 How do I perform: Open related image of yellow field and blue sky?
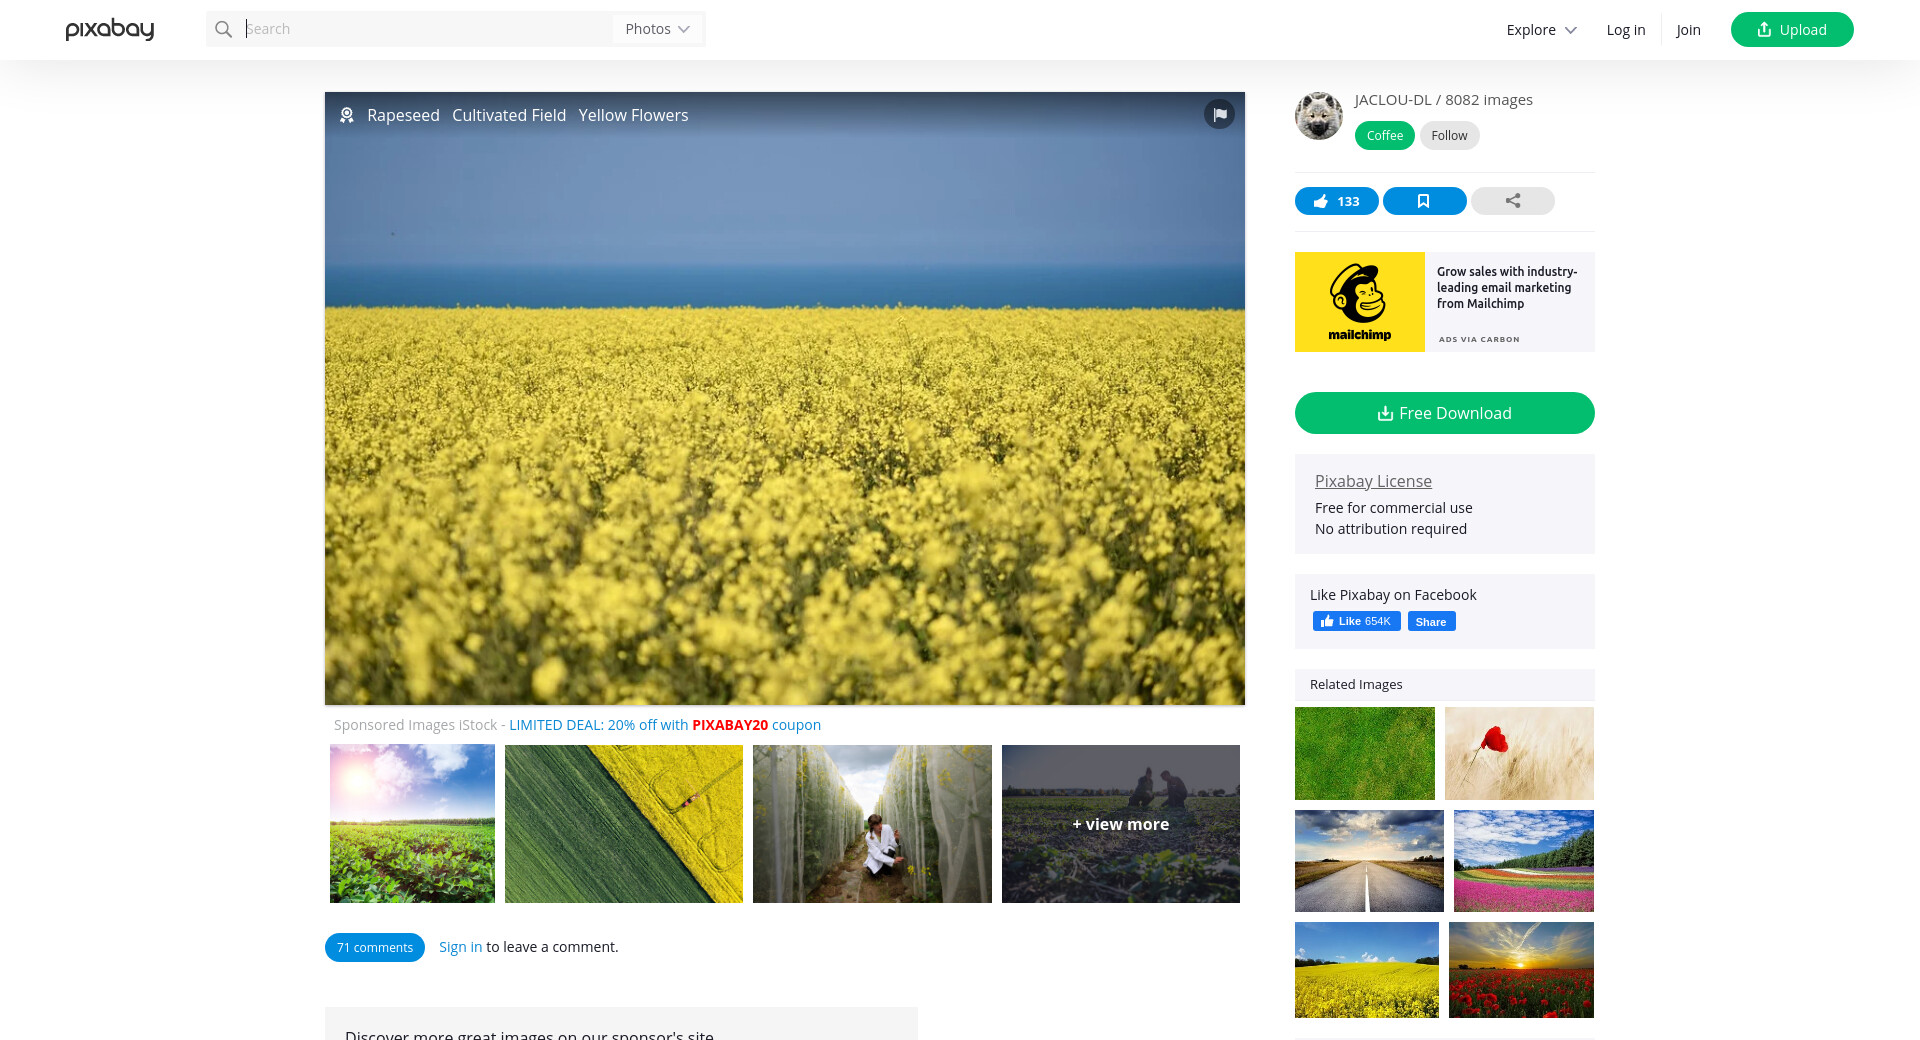[x=1367, y=970]
